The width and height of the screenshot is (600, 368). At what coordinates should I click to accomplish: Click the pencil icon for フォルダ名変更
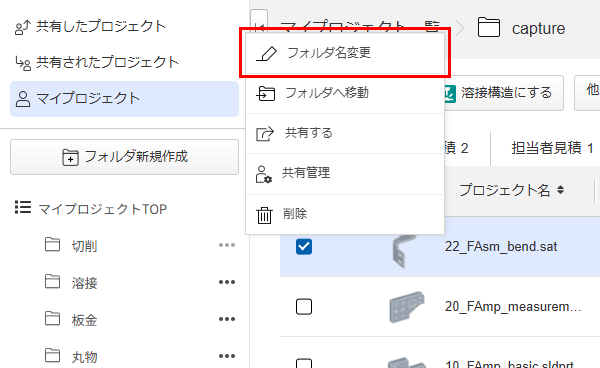[266, 54]
